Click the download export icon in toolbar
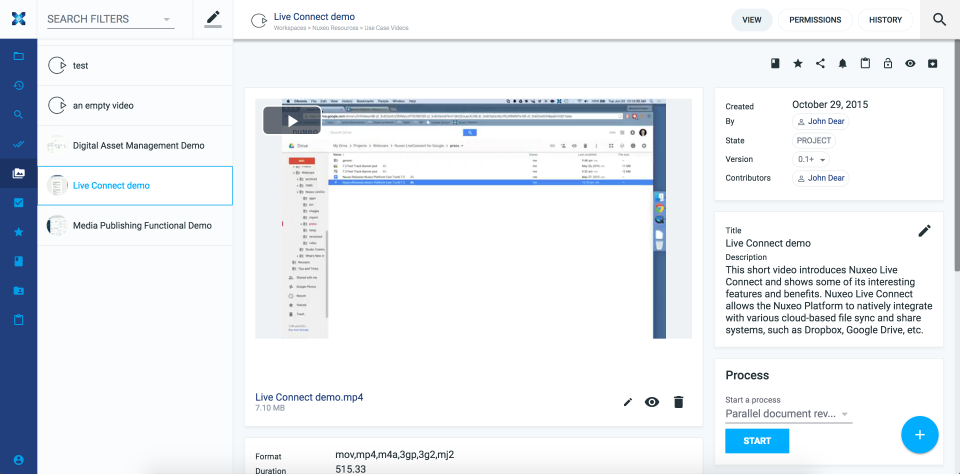This screenshot has height=474, width=960. point(932,63)
